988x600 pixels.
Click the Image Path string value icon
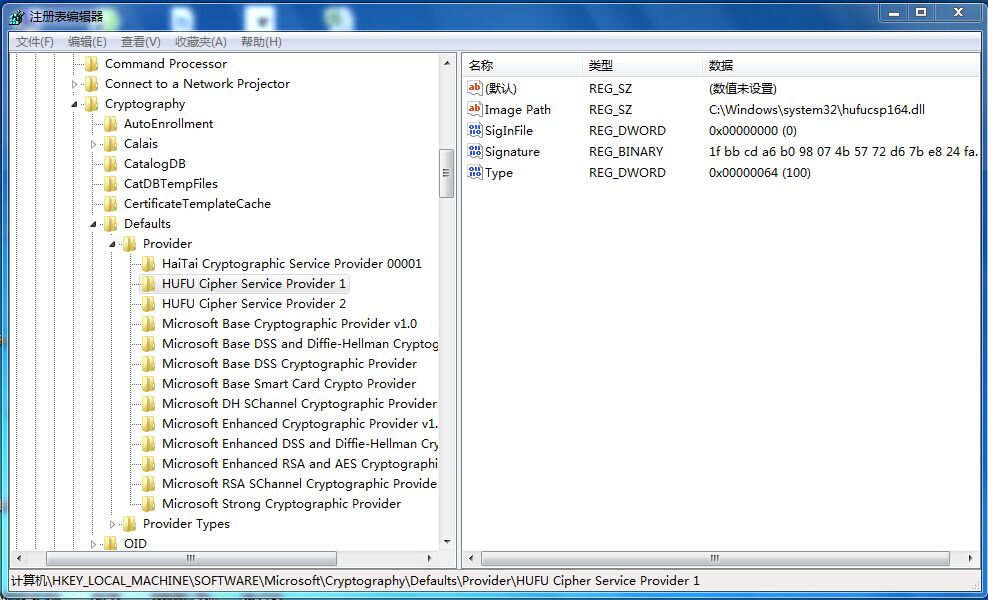475,110
